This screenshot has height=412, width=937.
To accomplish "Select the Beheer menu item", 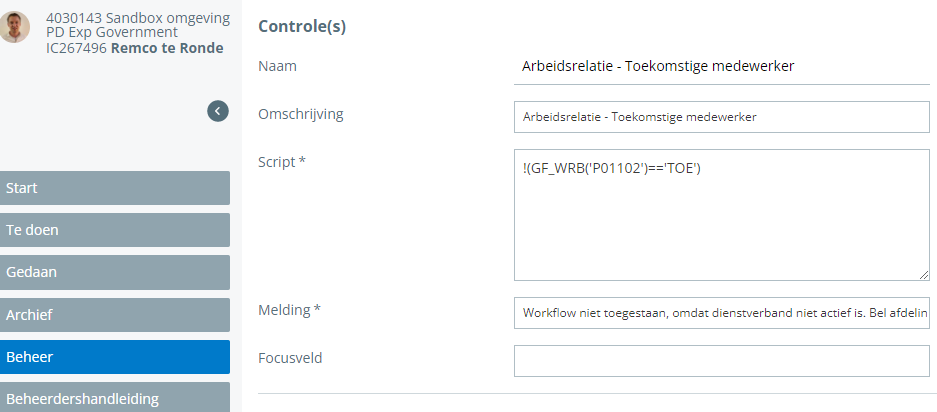I will (x=115, y=357).
